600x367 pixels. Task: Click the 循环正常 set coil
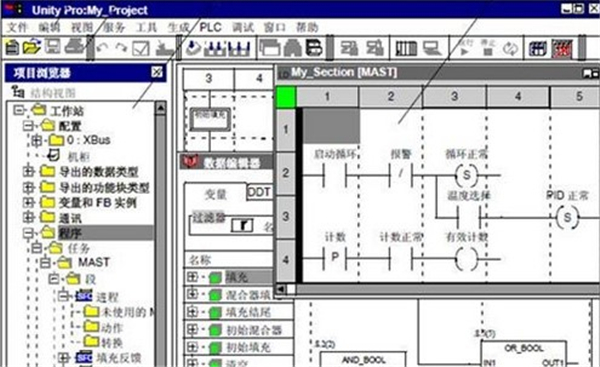(x=466, y=175)
